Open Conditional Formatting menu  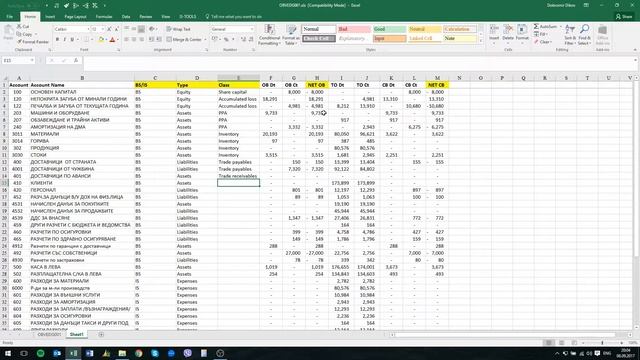269,34
